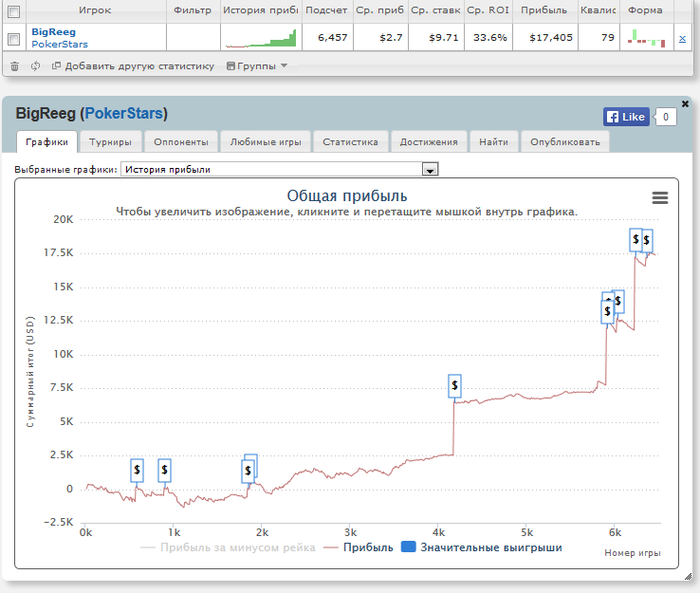Click the 6,457 count value
This screenshot has height=593, width=700.
point(333,38)
